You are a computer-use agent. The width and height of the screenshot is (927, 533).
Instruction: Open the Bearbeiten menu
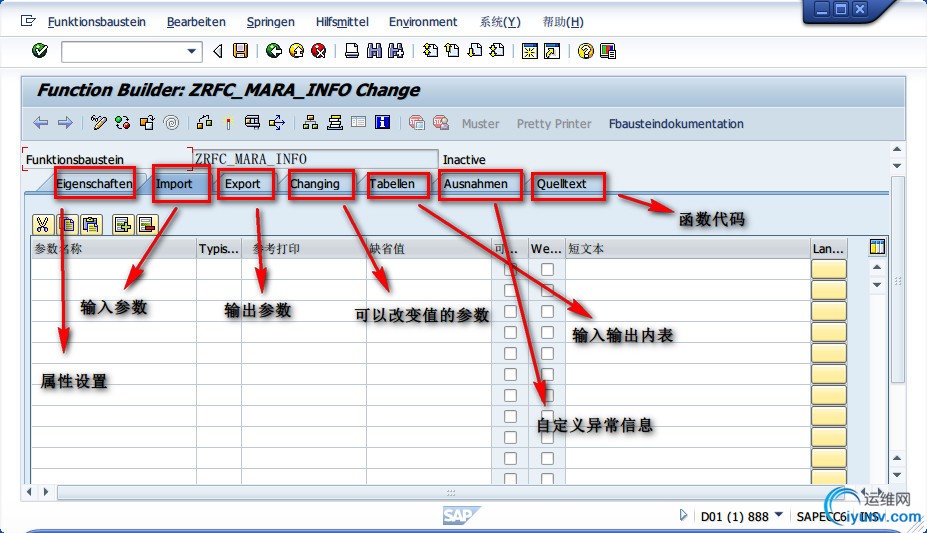coord(196,22)
